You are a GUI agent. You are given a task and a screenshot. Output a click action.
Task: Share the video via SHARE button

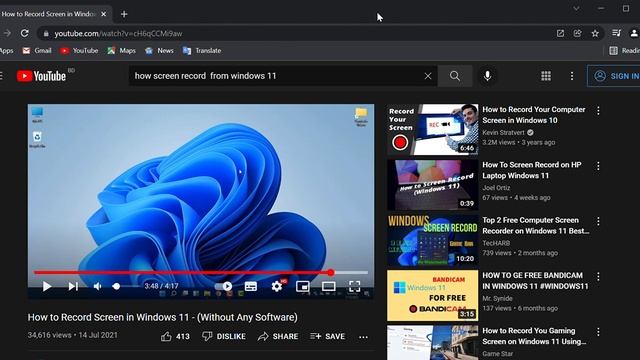pyautogui.click(x=278, y=336)
